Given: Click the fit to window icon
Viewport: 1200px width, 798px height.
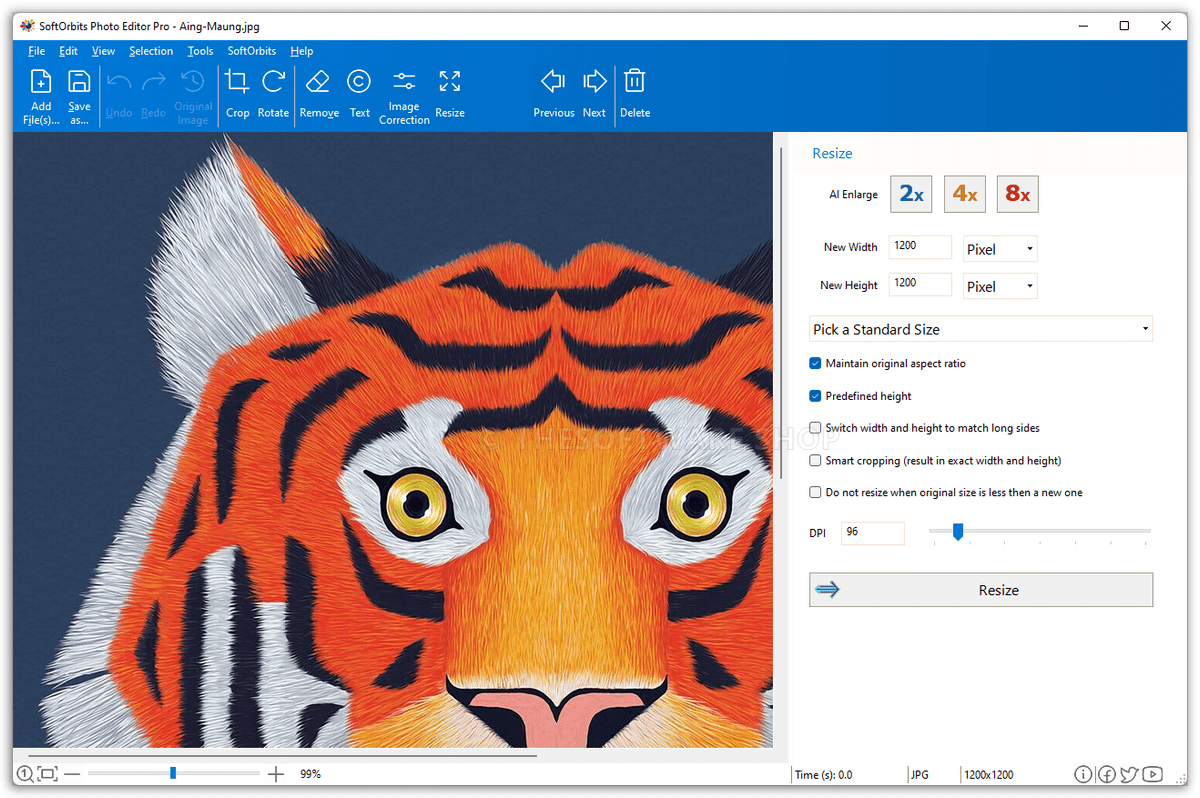Looking at the screenshot, I should [x=47, y=774].
